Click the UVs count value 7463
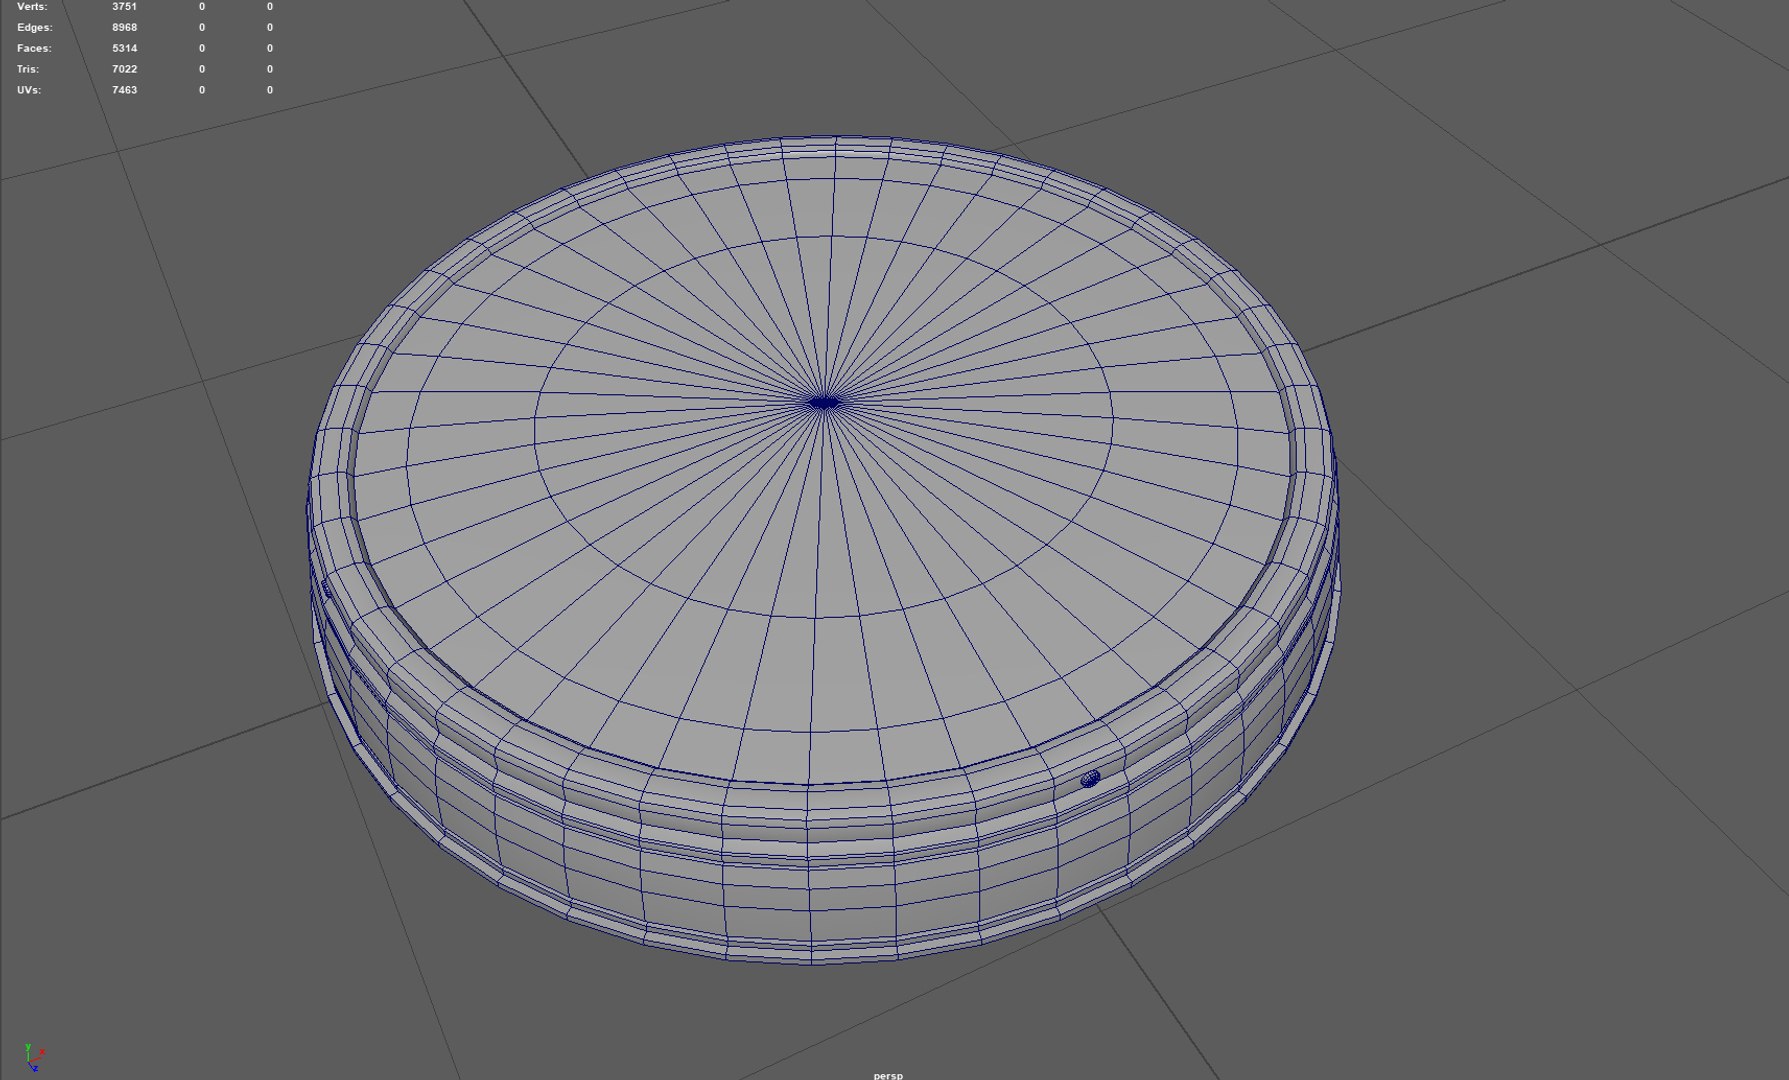1789x1080 pixels. click(124, 90)
